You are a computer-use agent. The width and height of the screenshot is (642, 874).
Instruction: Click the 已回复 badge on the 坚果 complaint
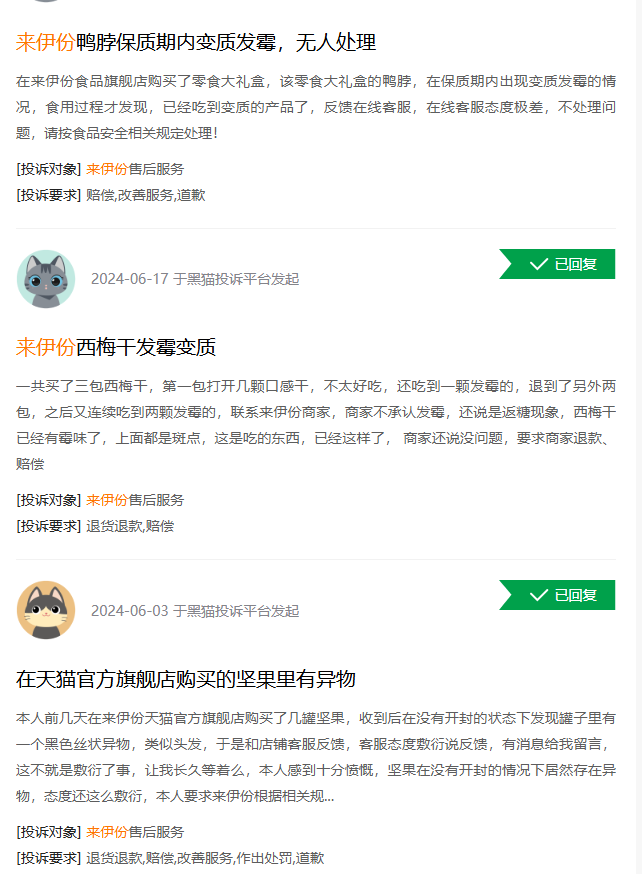(557, 595)
